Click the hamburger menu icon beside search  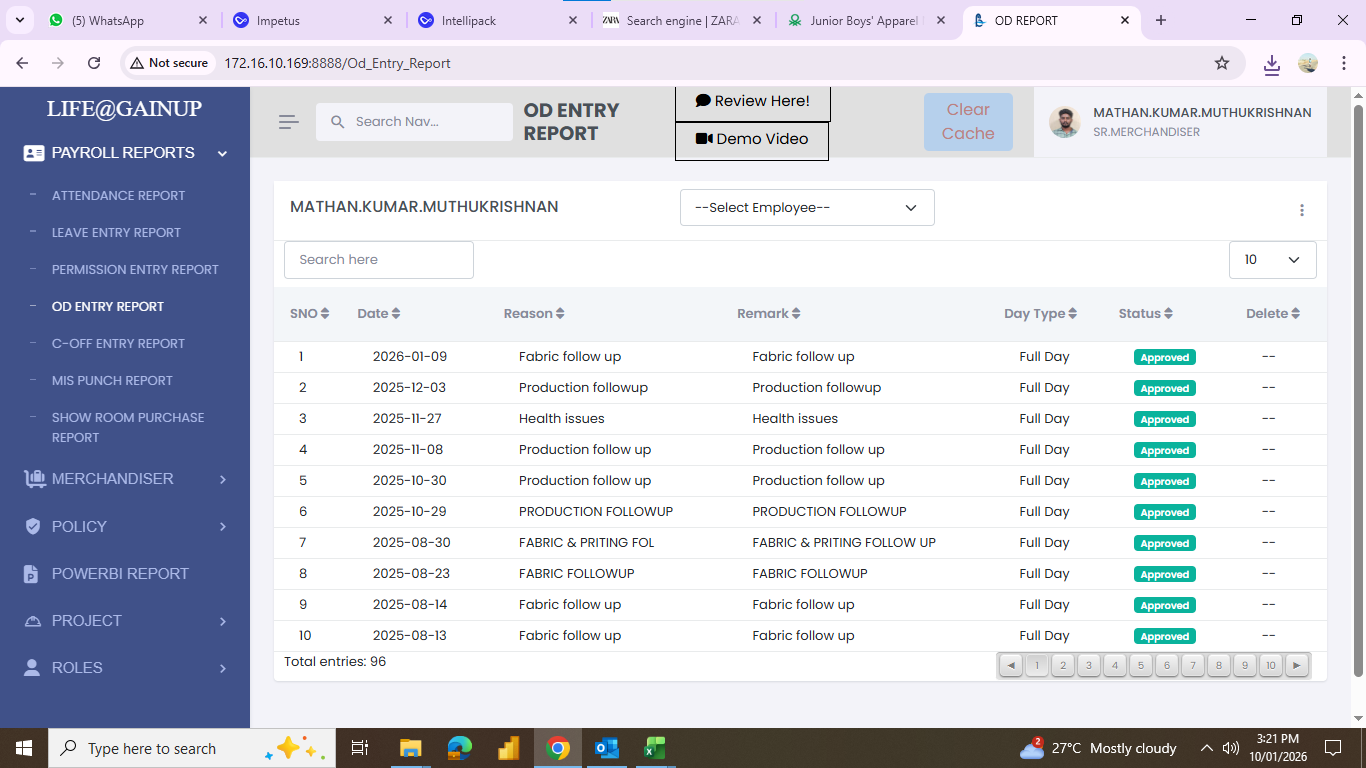(x=288, y=122)
